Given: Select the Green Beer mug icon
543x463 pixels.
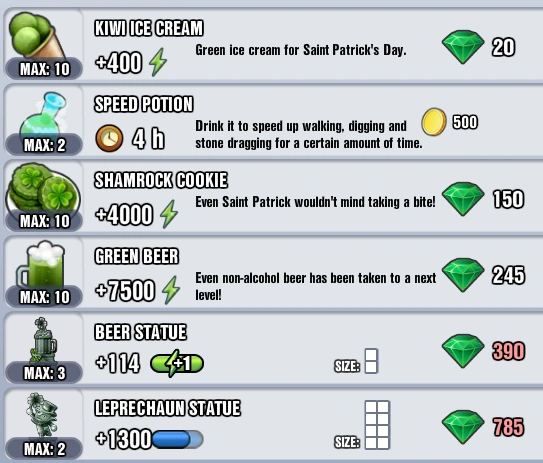Looking at the screenshot, I should click(x=41, y=266).
